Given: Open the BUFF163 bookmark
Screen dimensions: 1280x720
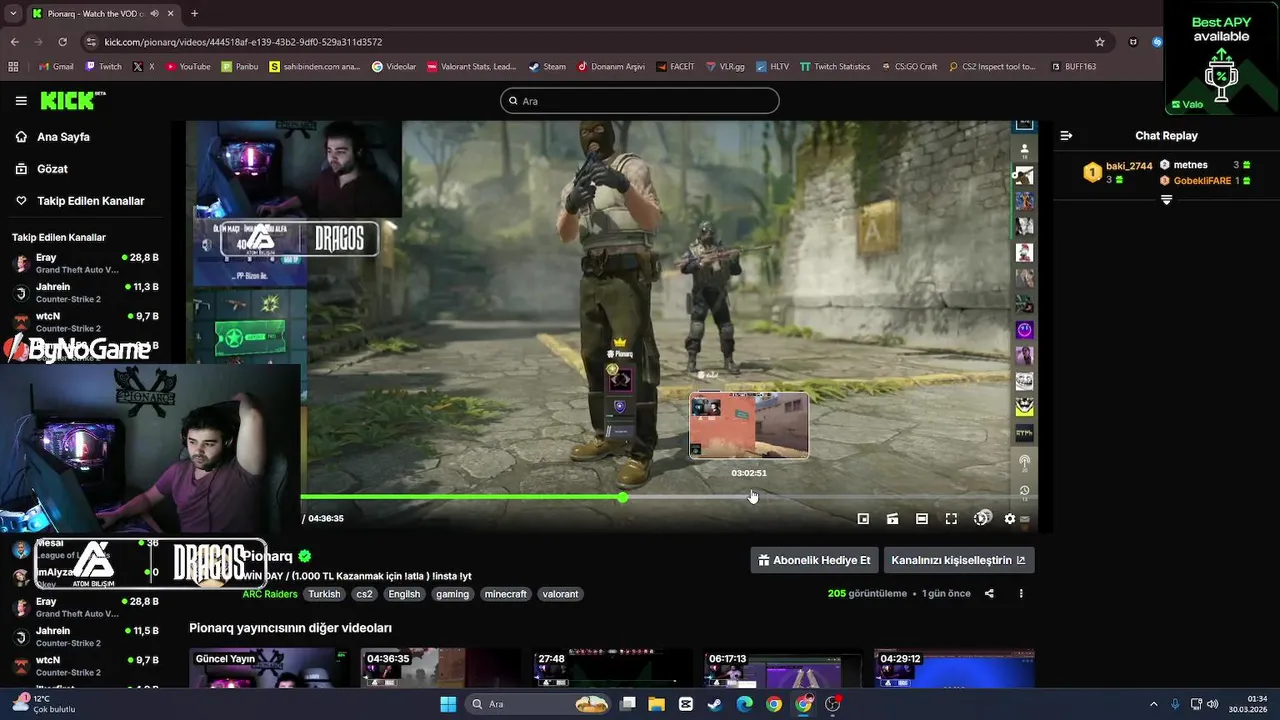Looking at the screenshot, I should (1073, 67).
